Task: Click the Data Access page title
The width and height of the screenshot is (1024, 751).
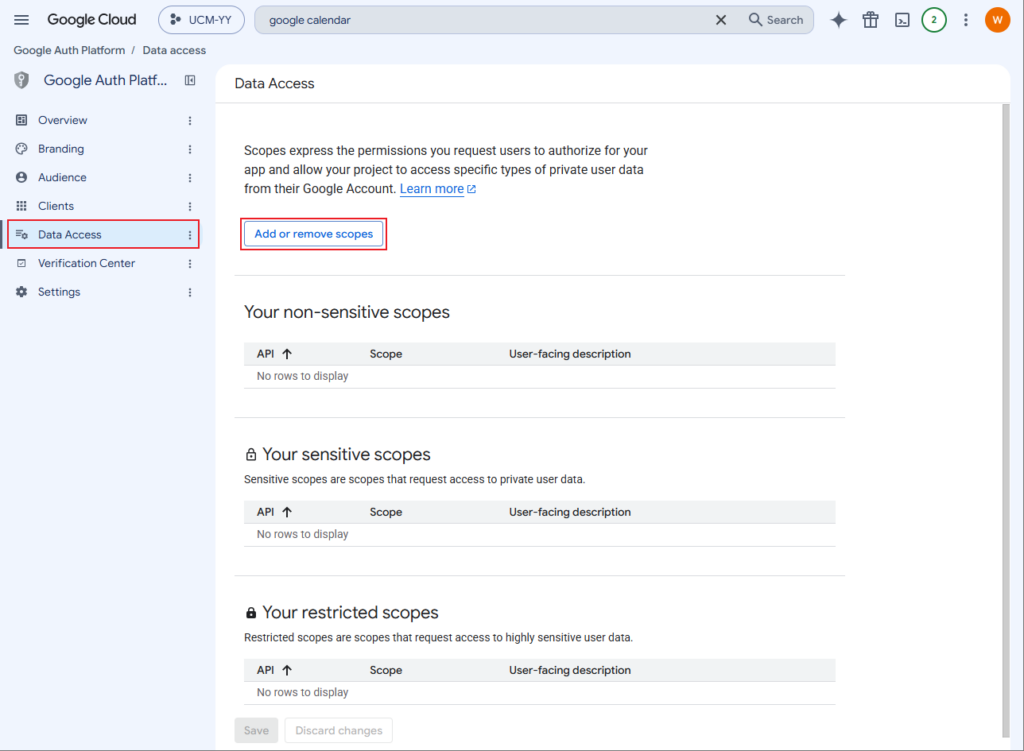Action: 274,84
